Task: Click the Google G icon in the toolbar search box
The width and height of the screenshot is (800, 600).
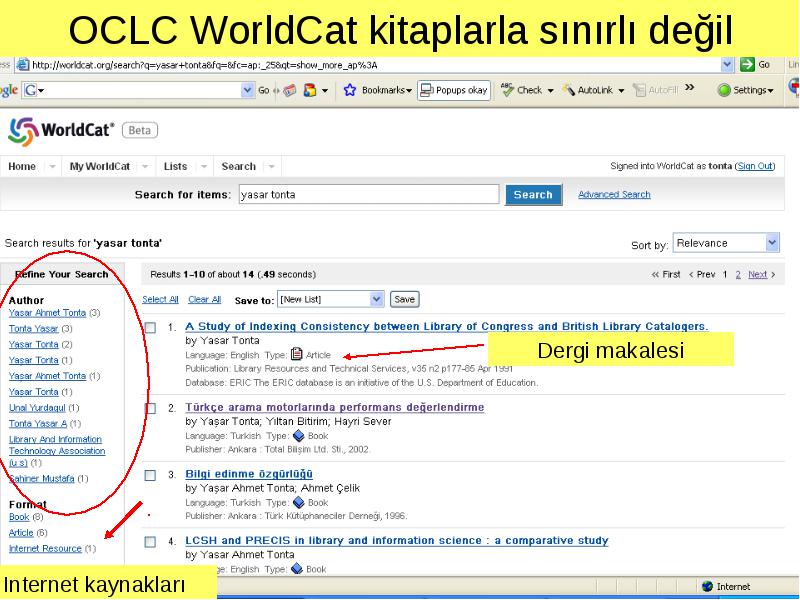Action: (31, 90)
